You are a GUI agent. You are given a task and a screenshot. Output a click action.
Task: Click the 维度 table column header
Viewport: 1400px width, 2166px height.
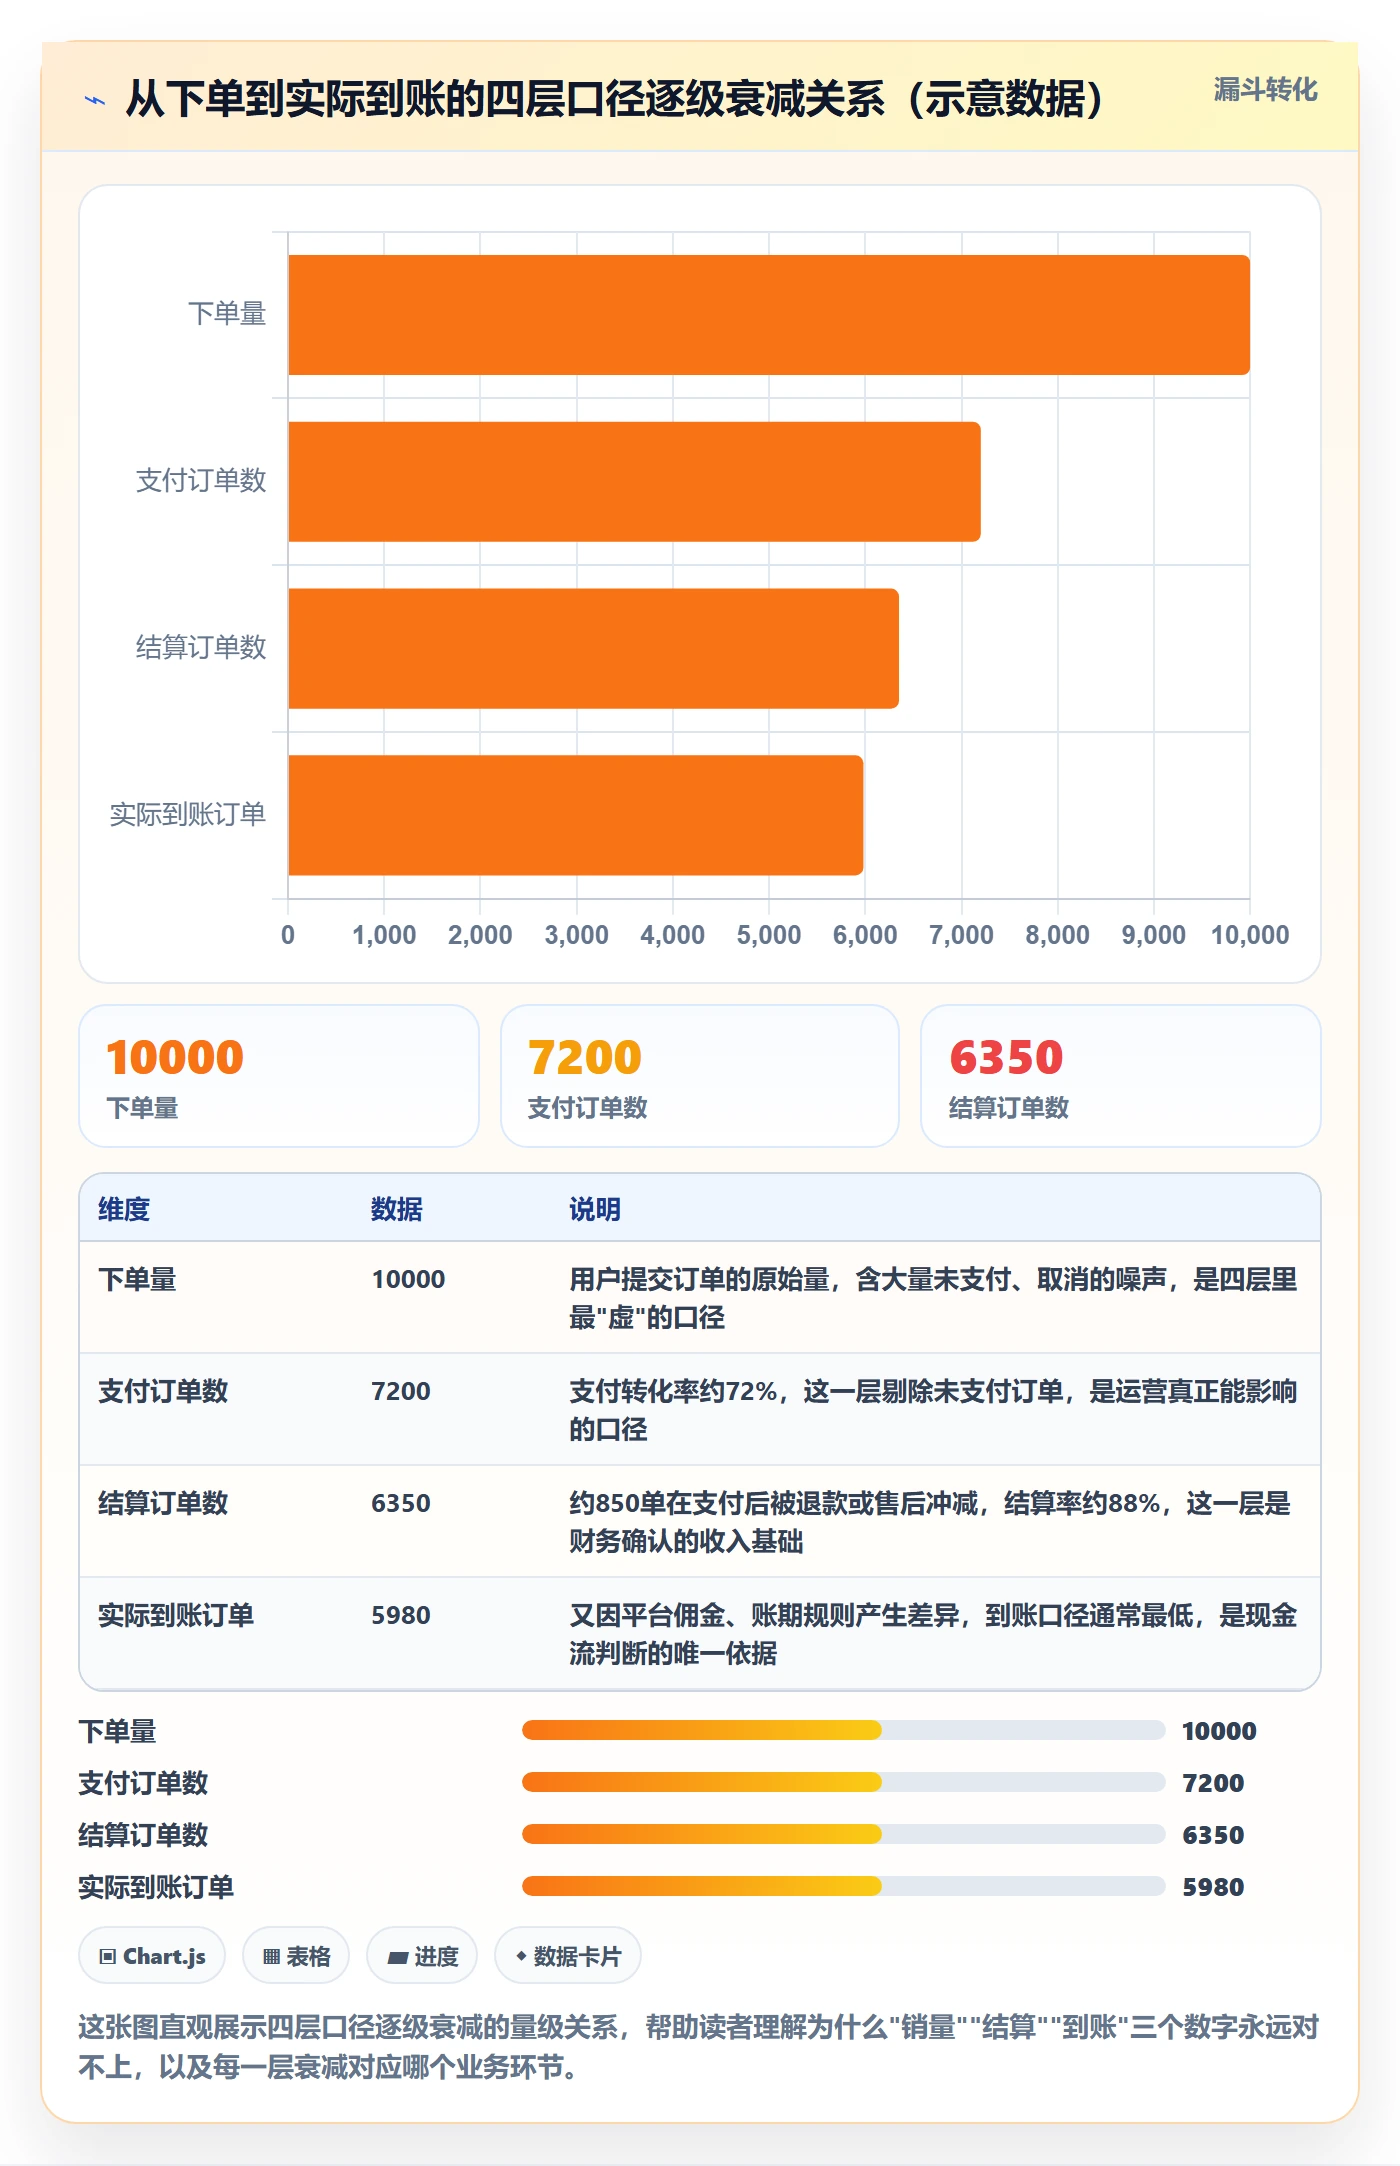124,1209
